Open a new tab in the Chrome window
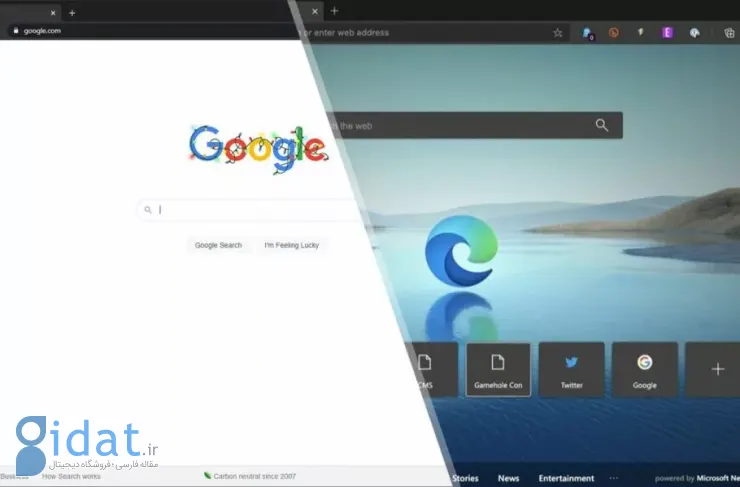740x487 pixels. (72, 13)
